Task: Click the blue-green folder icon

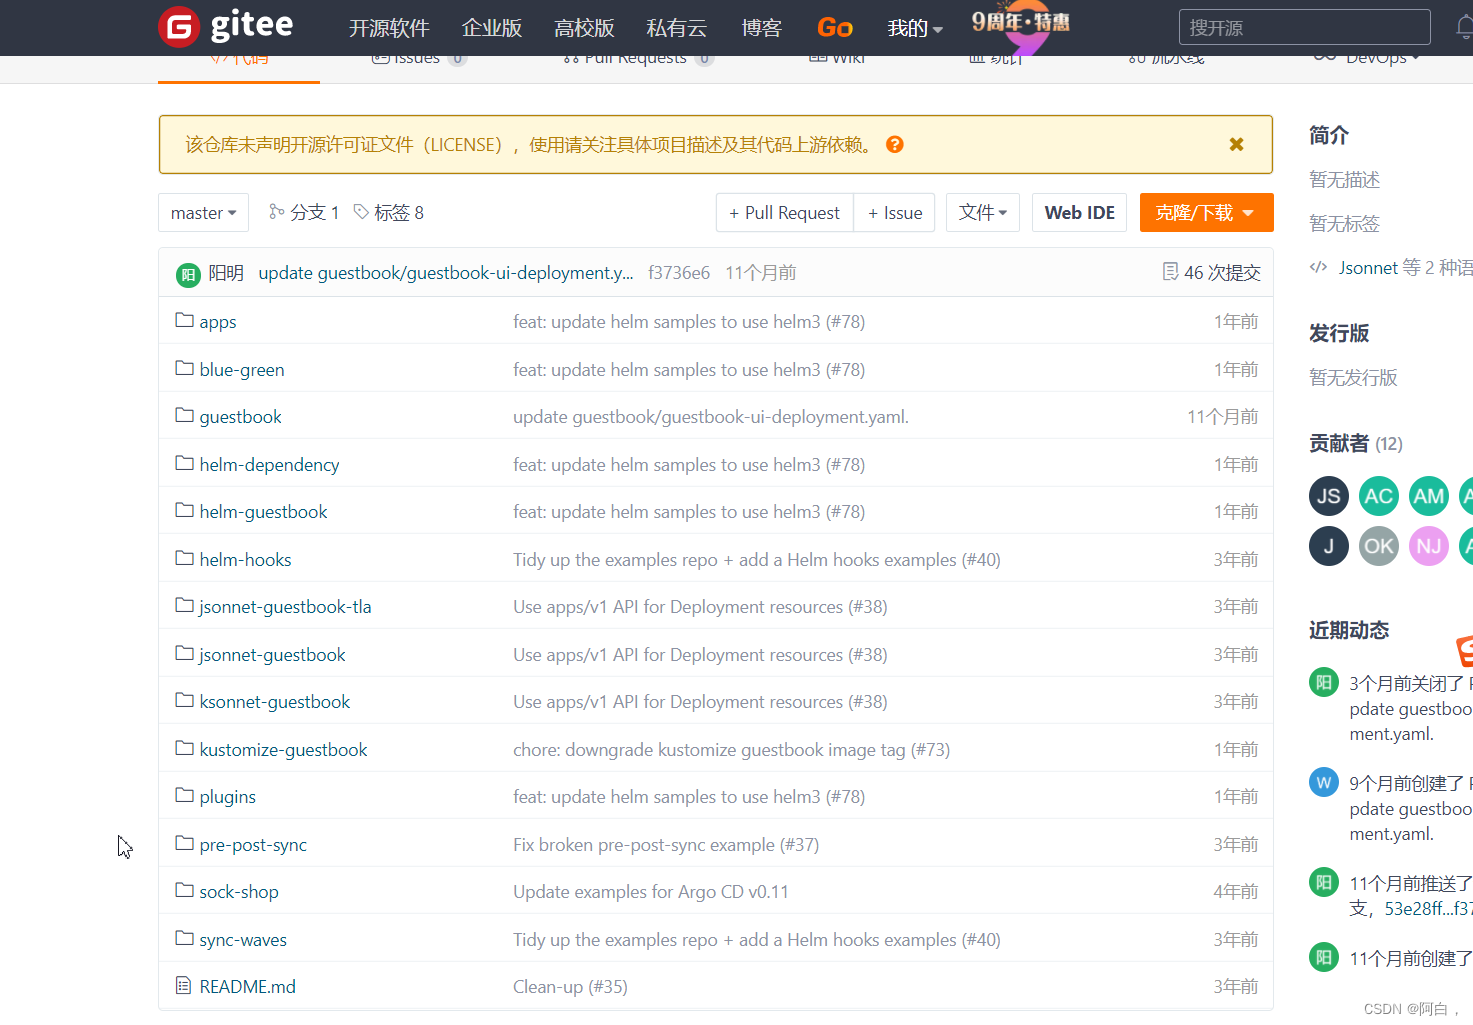Action: (184, 368)
